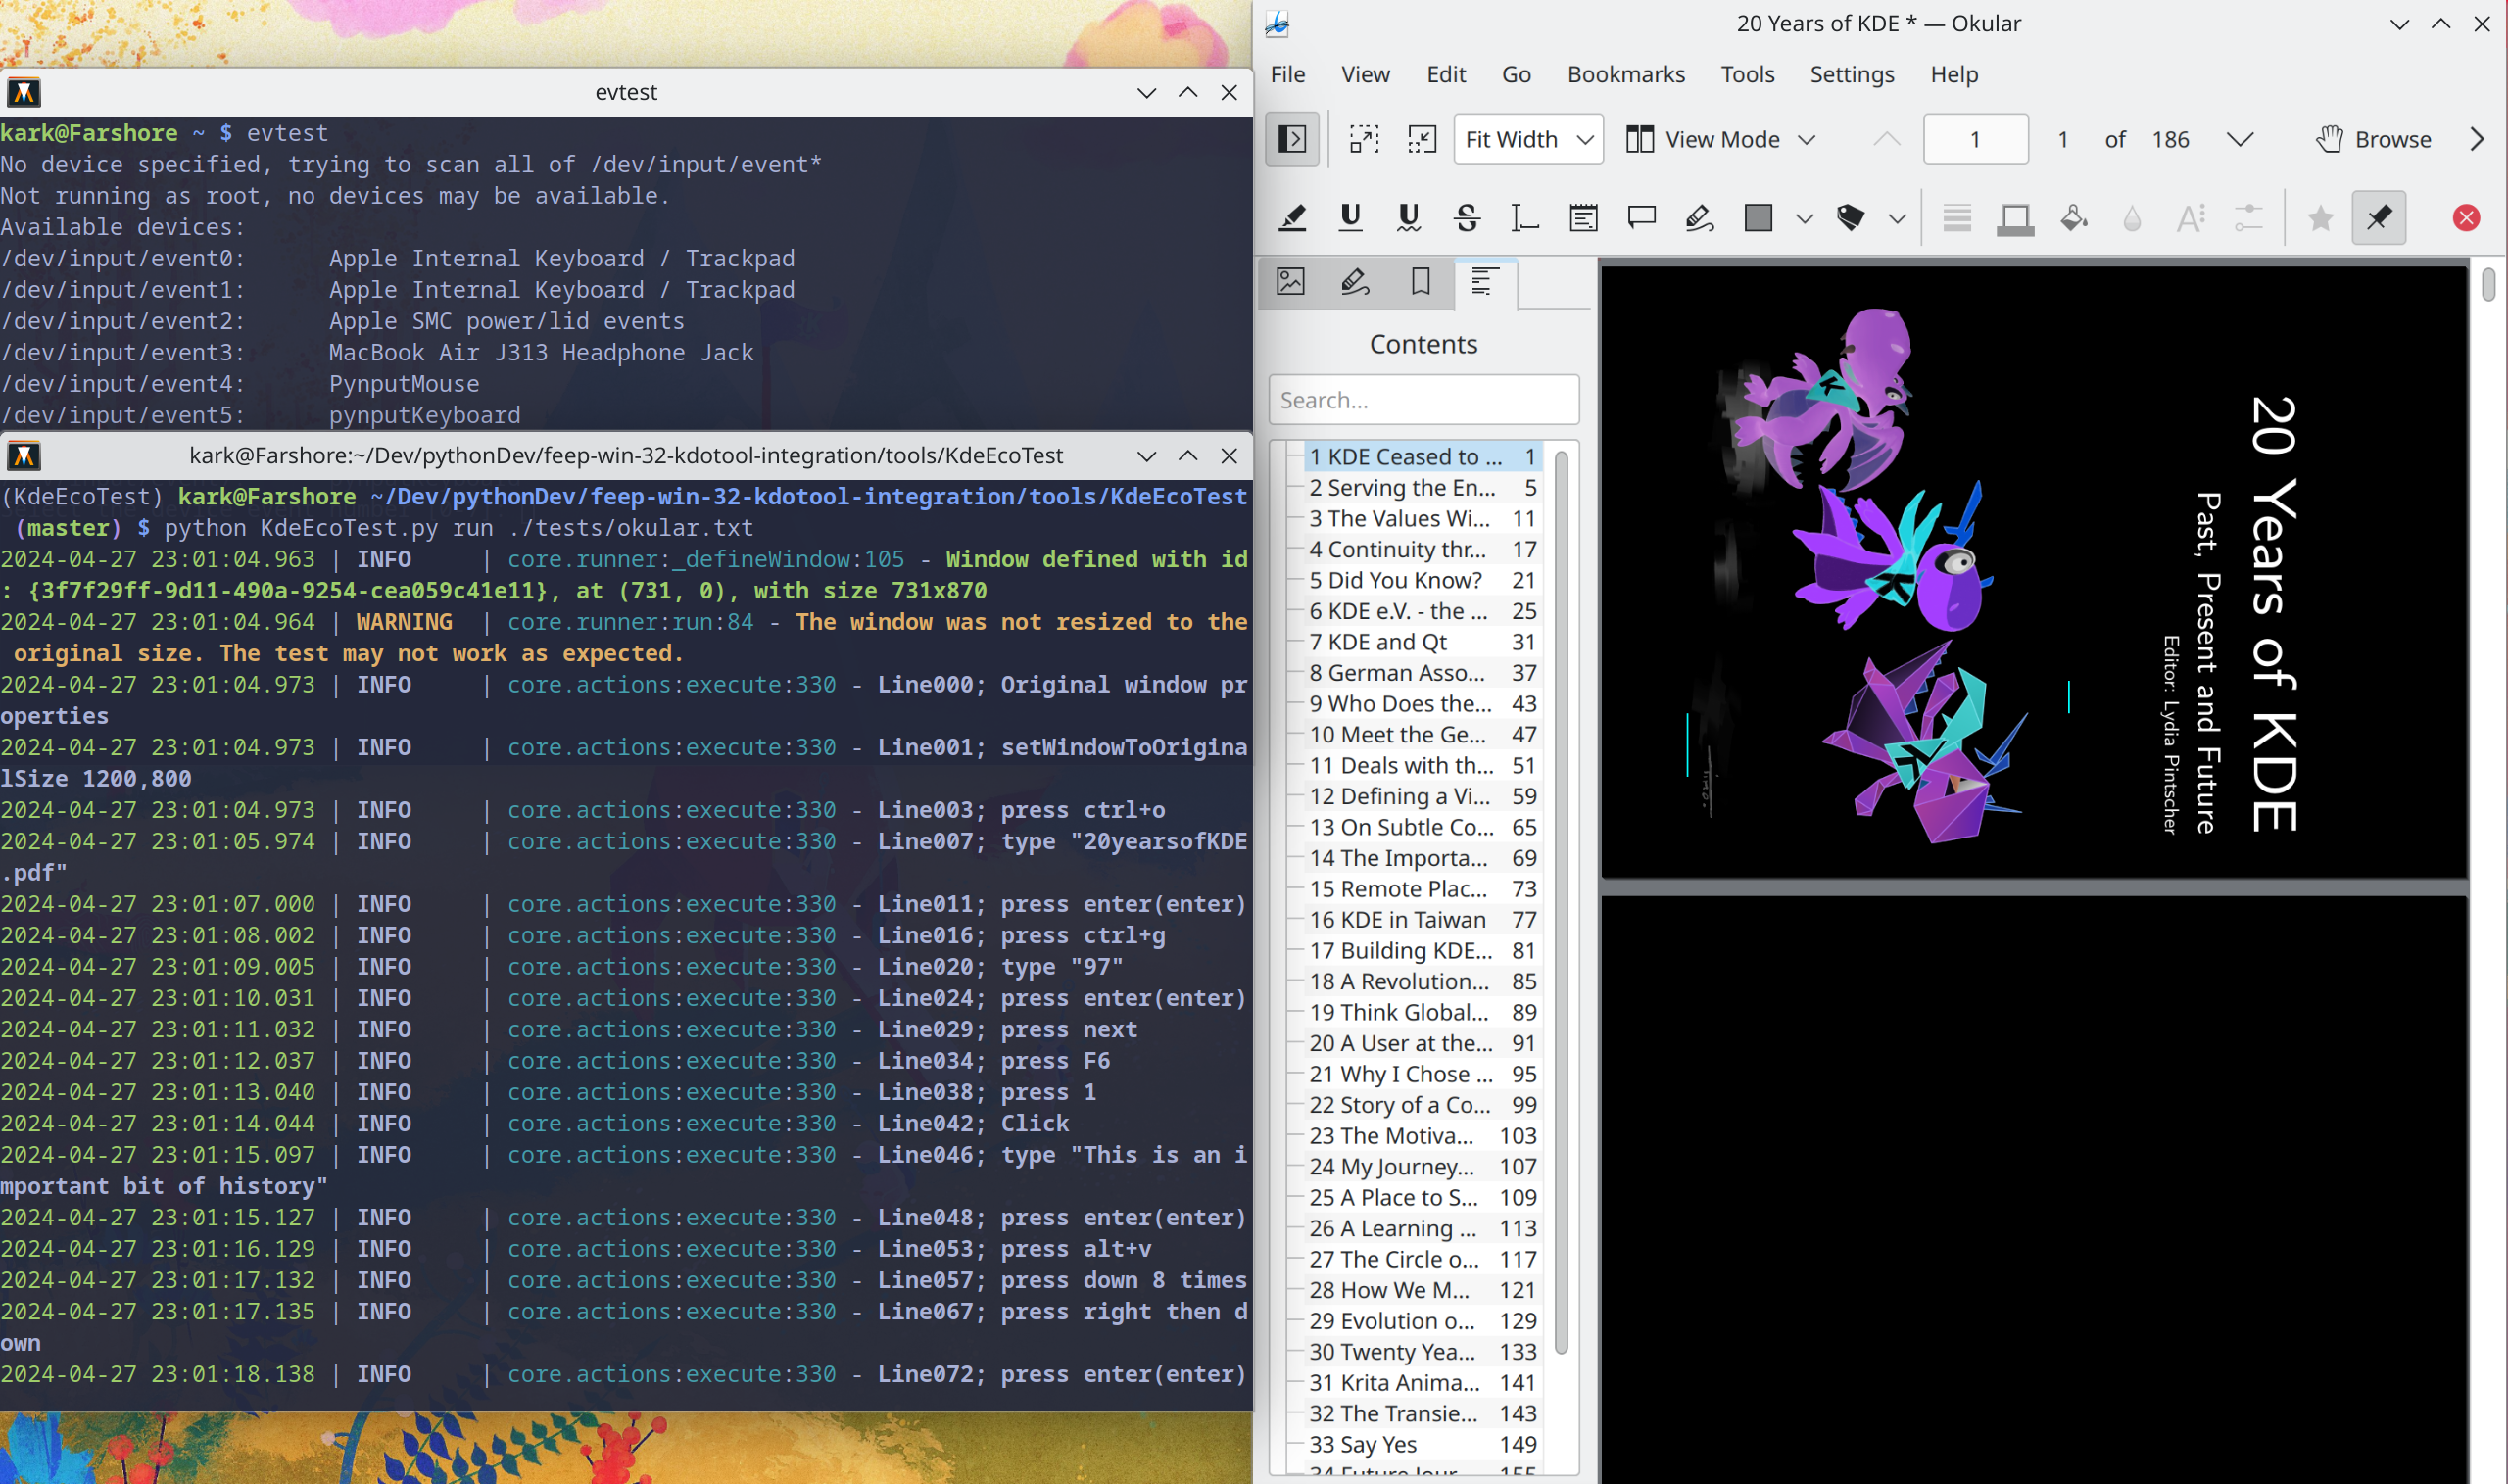2508x1484 pixels.
Task: Click the evtest terminal window icon
Action: (24, 92)
